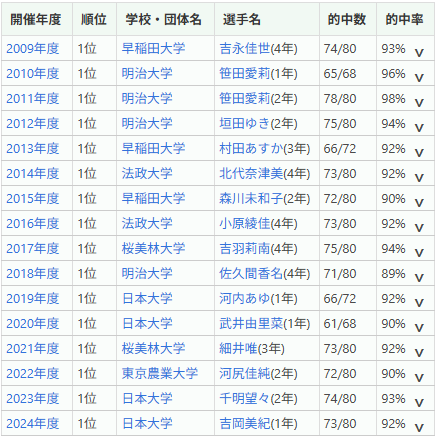Open the 2014年度 link
The height and width of the screenshot is (437, 435).
(x=33, y=174)
